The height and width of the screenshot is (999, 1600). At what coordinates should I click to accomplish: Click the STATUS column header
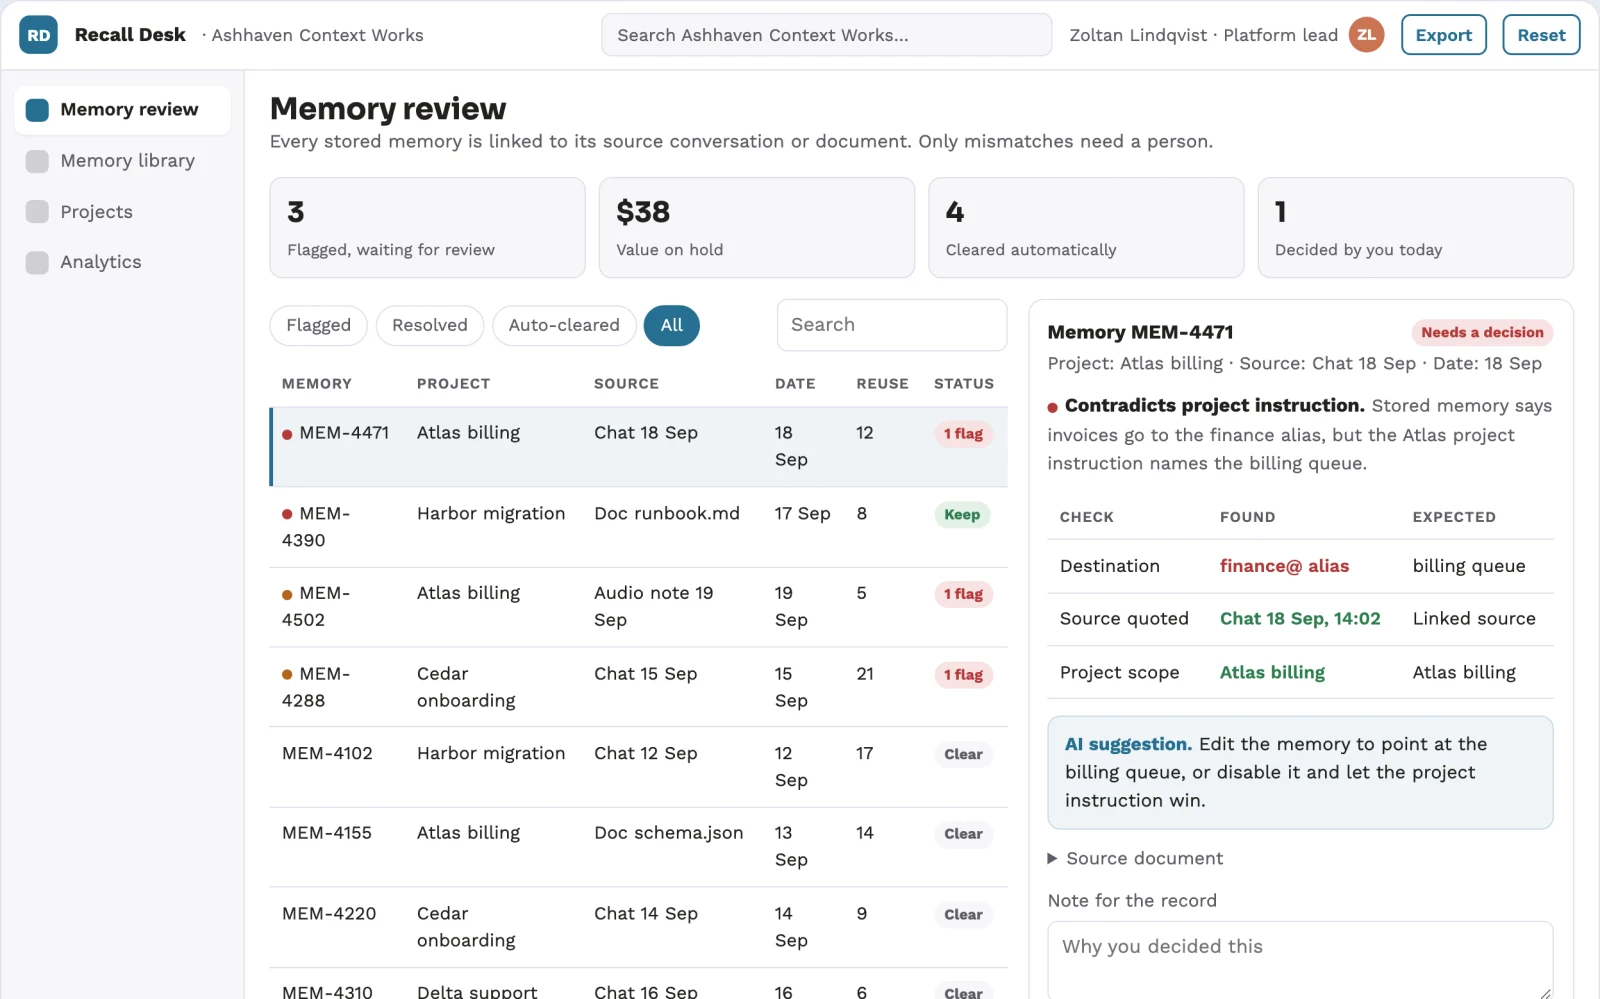pos(964,384)
